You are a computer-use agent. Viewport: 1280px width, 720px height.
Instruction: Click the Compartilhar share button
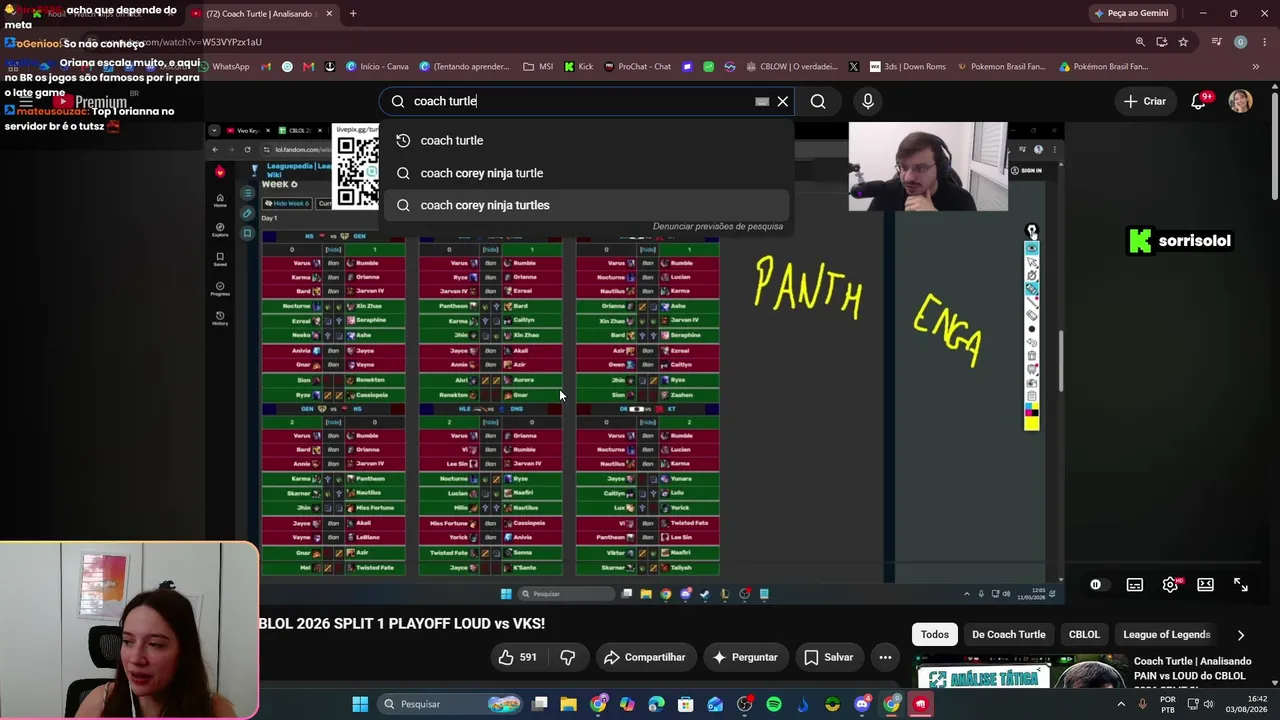(645, 657)
